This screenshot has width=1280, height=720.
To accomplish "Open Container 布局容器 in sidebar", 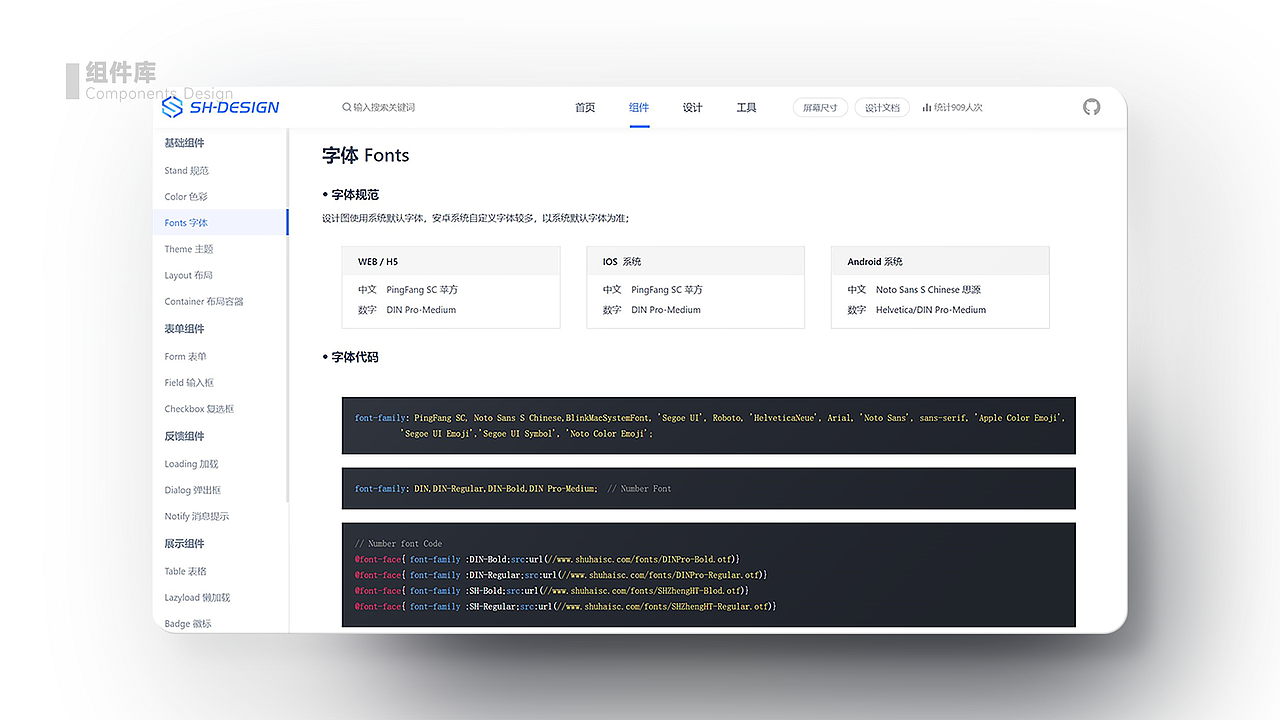I will pyautogui.click(x=204, y=301).
